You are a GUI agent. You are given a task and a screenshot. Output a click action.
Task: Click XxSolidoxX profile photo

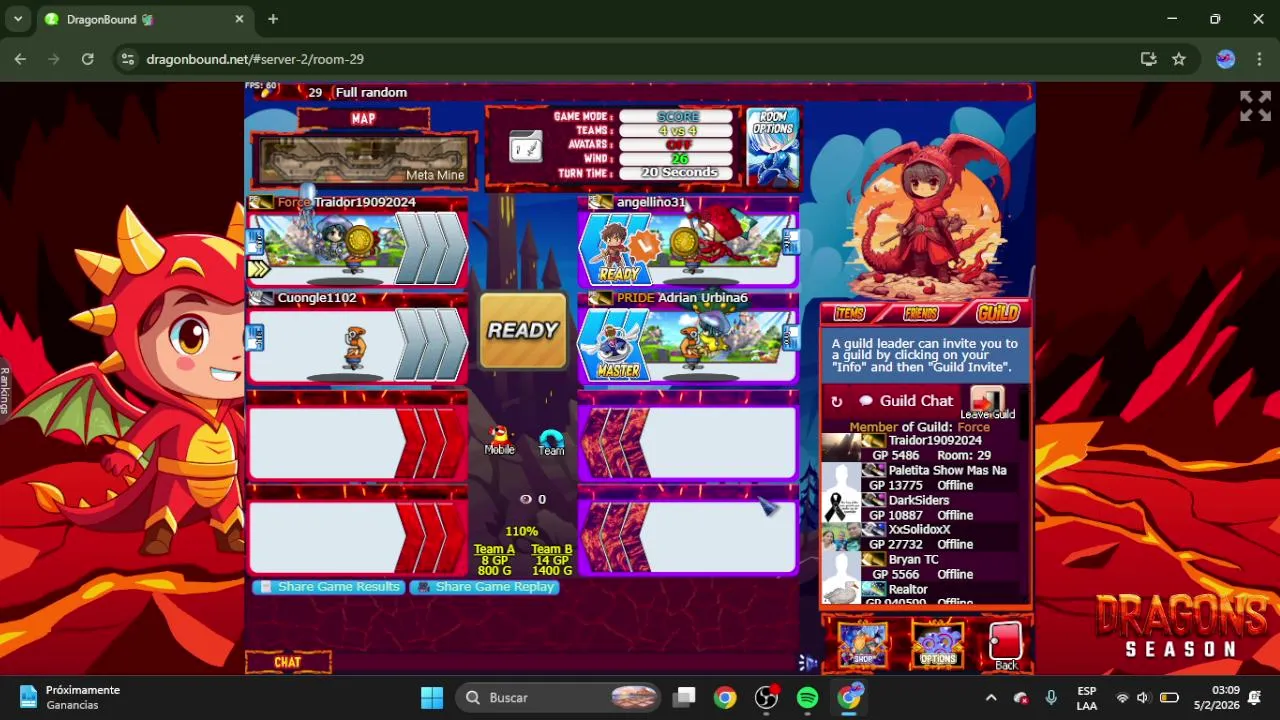[x=840, y=537]
